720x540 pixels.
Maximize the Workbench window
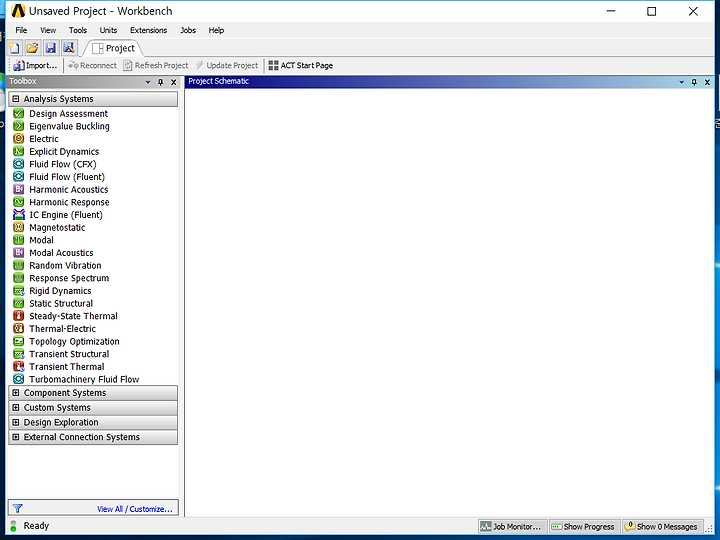(652, 11)
